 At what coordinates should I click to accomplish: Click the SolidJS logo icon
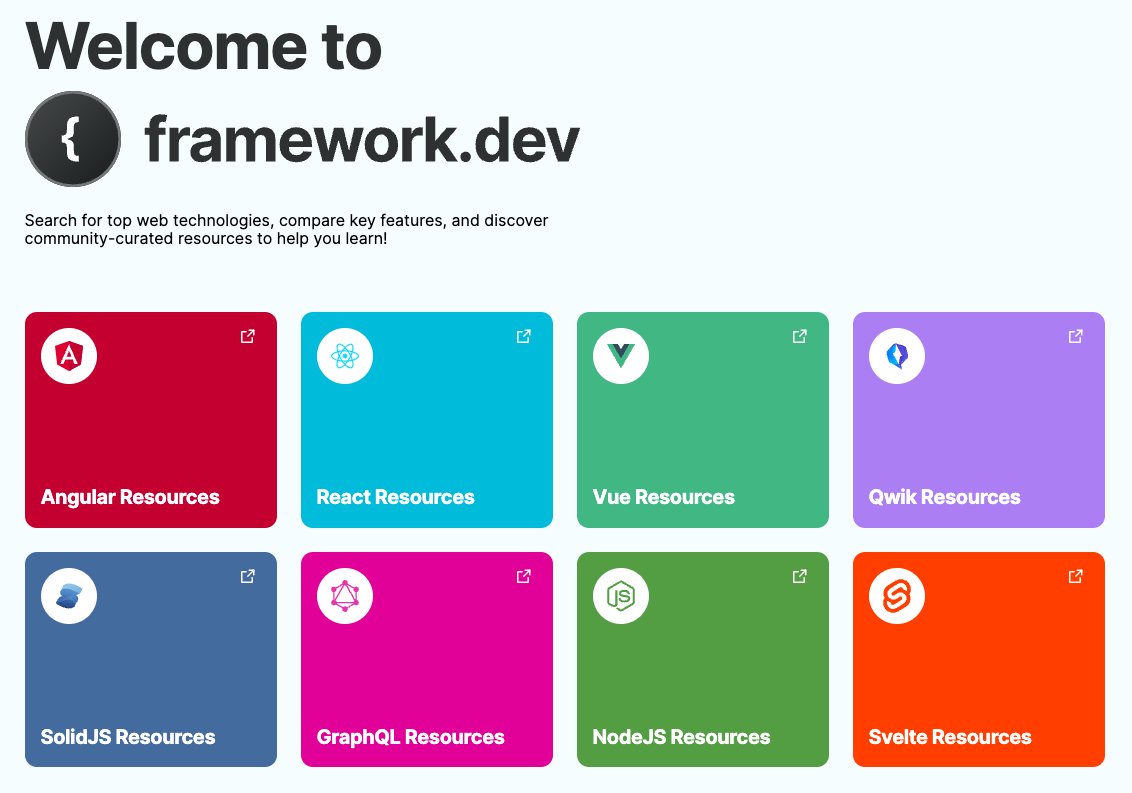69,596
